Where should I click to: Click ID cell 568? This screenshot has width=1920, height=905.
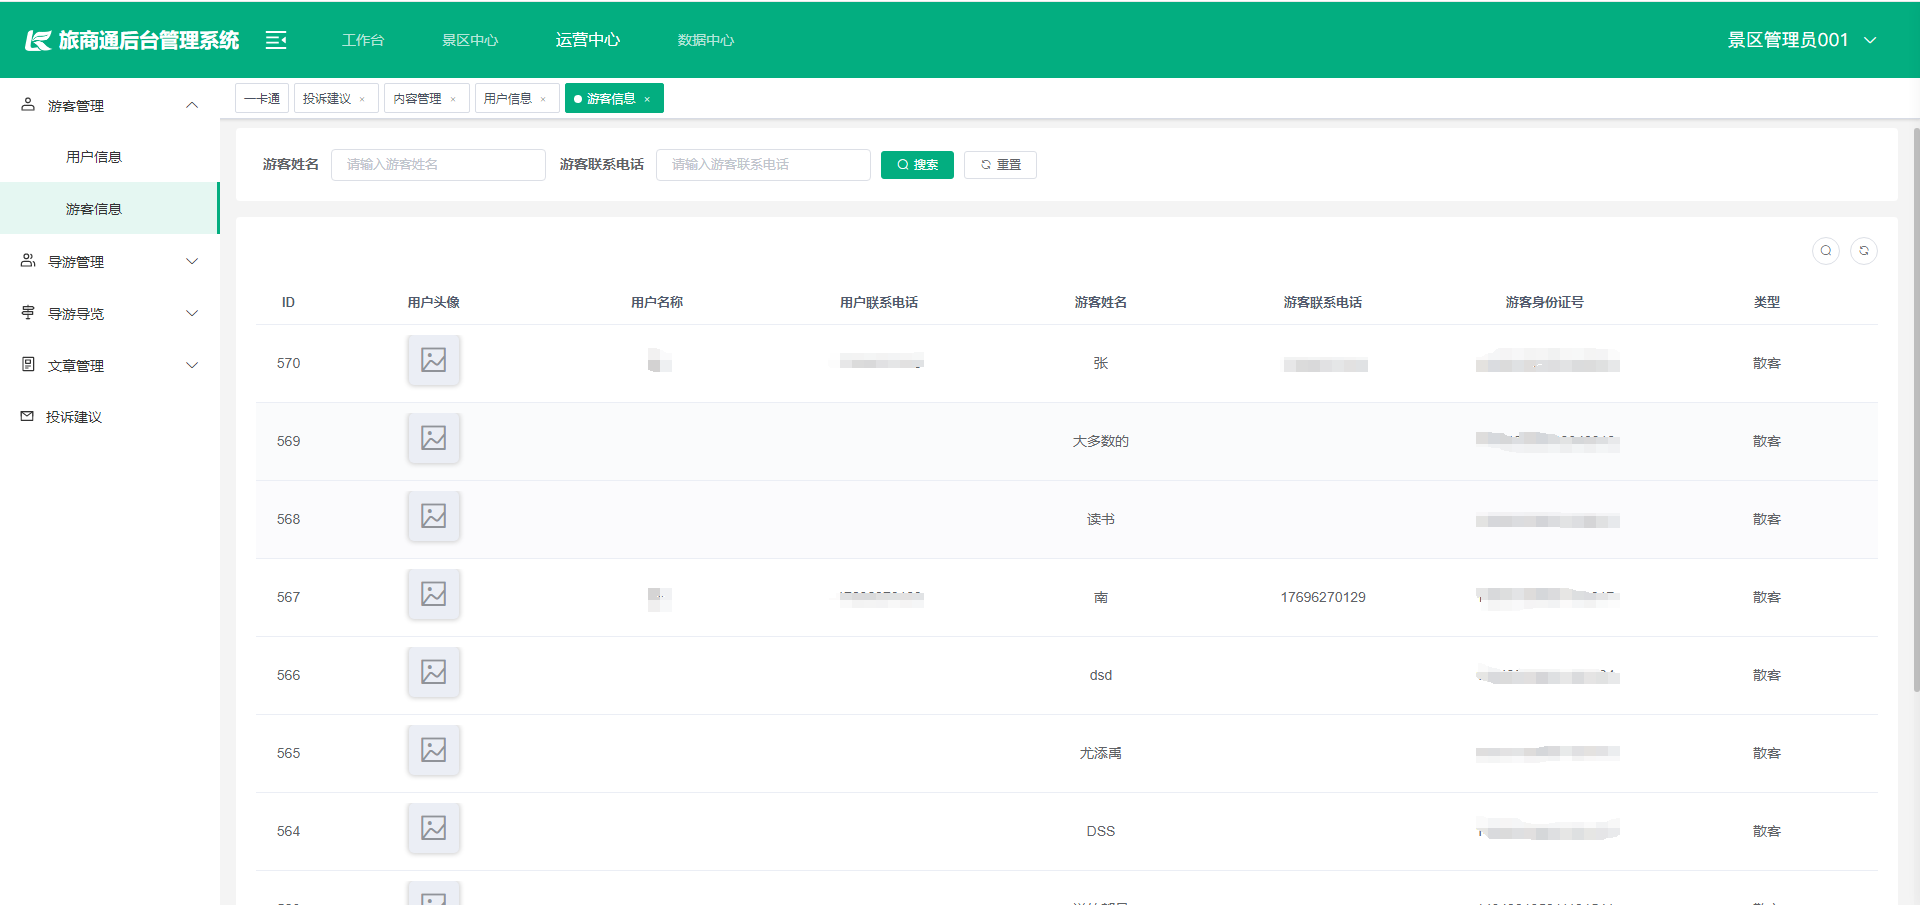(x=288, y=519)
